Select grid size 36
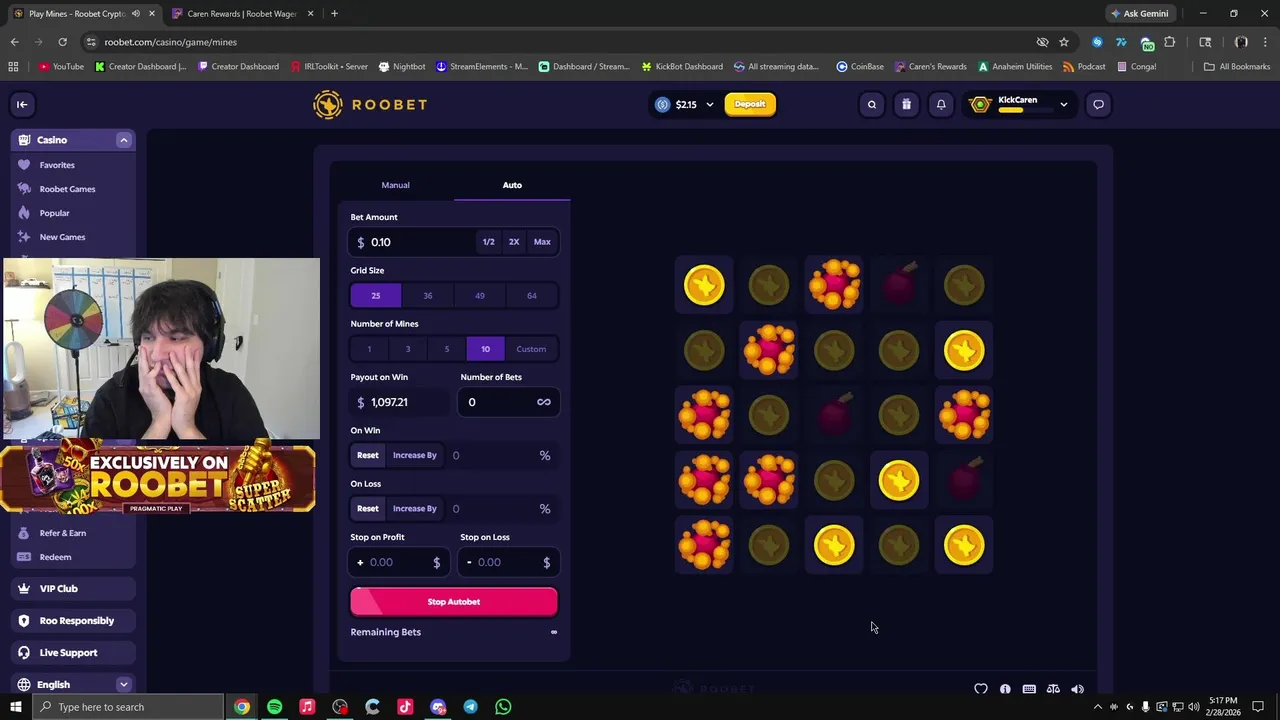The width and height of the screenshot is (1280, 720). [428, 295]
